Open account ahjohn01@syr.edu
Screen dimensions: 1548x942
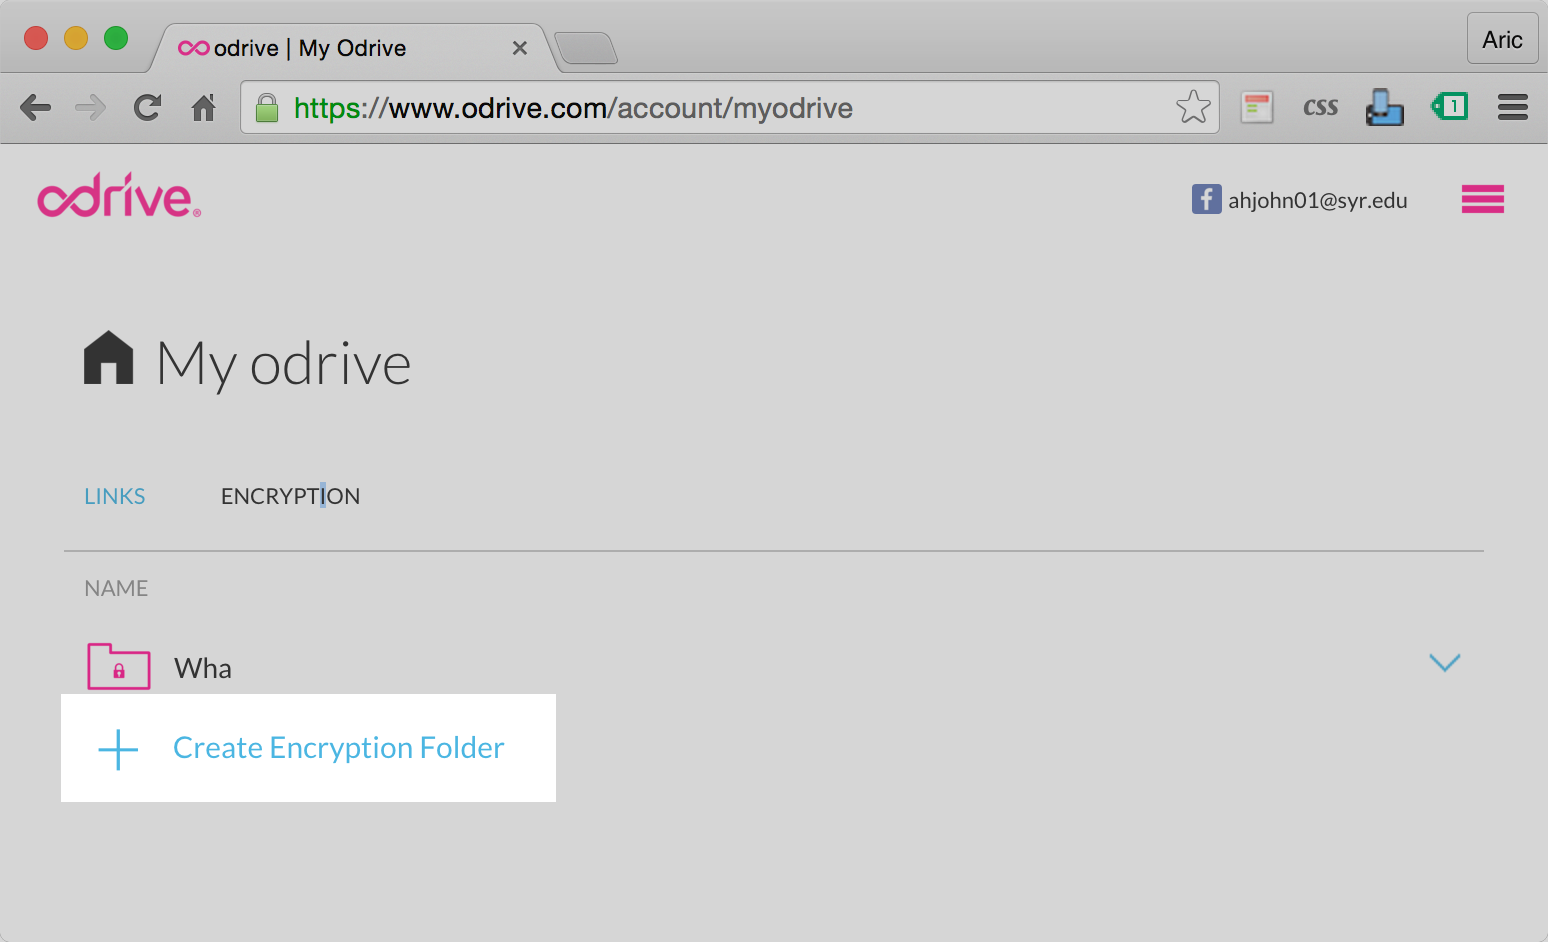click(x=1317, y=200)
